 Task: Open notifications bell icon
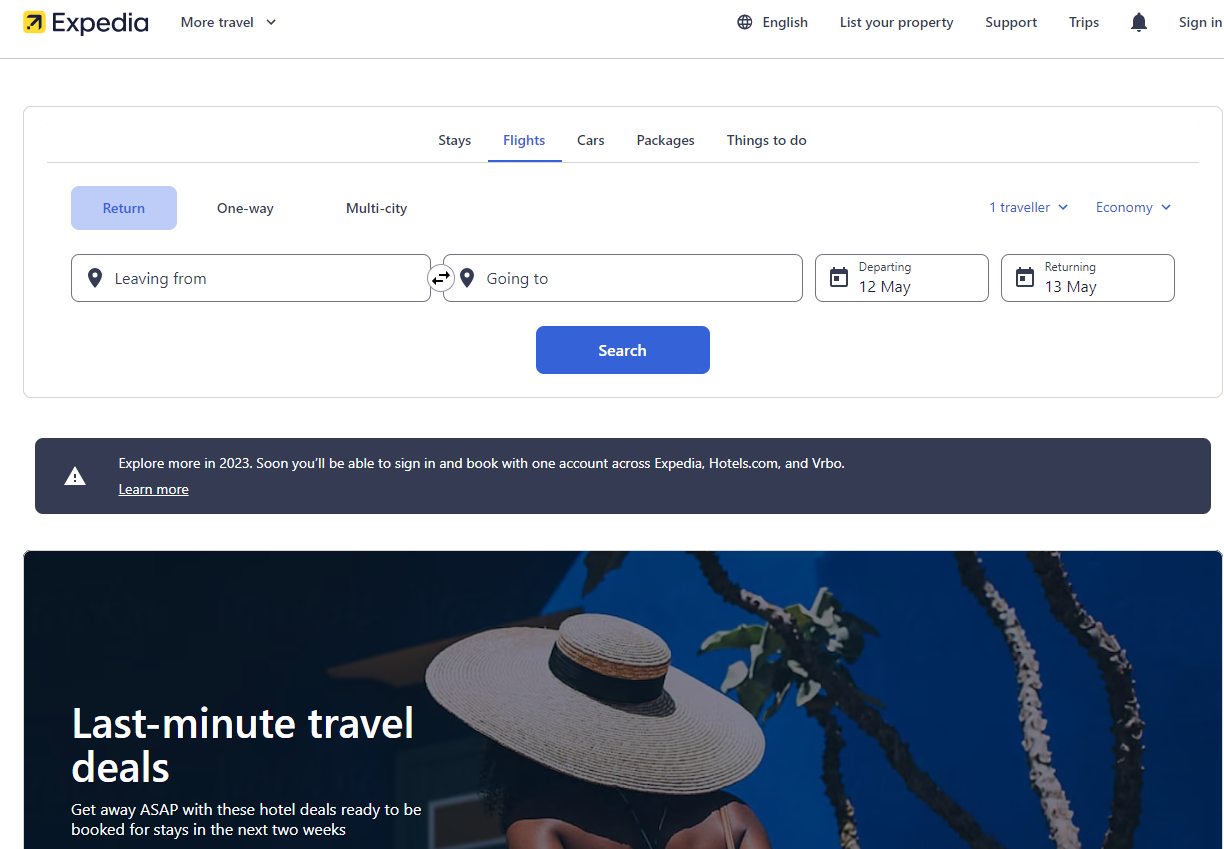pos(1139,22)
